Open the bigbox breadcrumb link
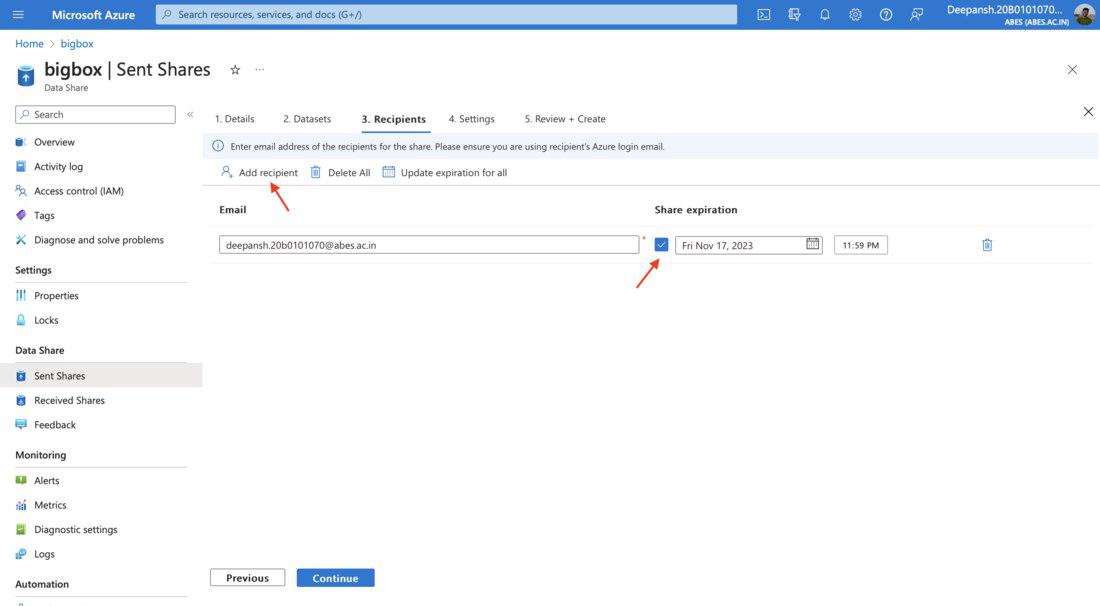Screen dimensions: 1100x606 click(x=76, y=43)
